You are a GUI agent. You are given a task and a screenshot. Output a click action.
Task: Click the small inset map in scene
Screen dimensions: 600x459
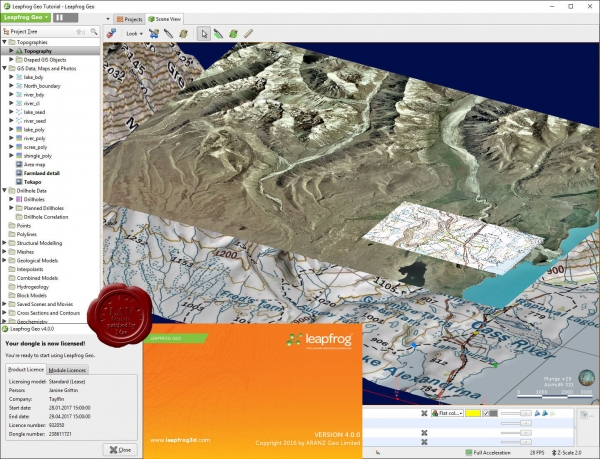[x=453, y=237]
